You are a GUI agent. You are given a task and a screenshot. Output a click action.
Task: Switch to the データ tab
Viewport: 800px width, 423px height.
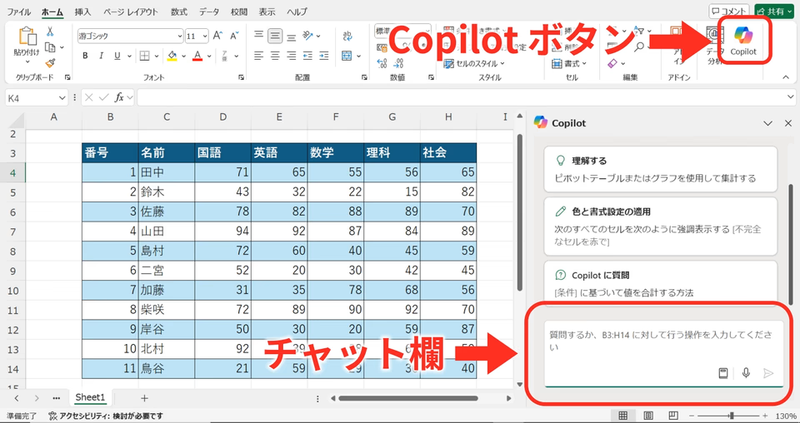[209, 11]
